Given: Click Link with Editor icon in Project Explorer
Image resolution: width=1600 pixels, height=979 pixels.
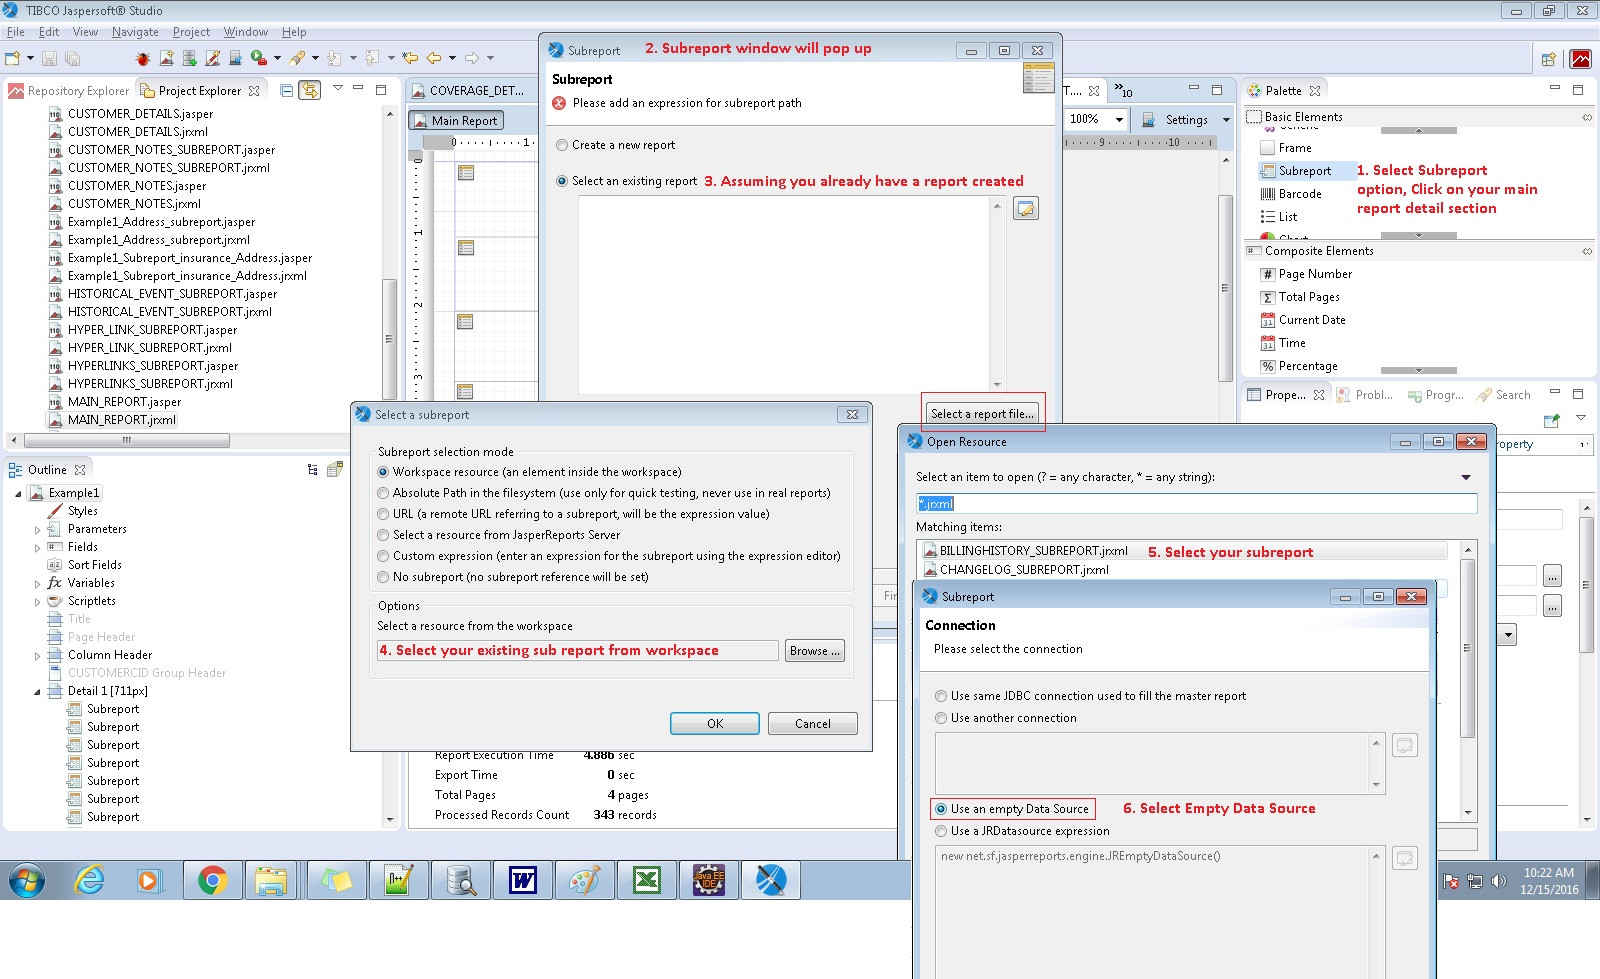Looking at the screenshot, I should (310, 90).
